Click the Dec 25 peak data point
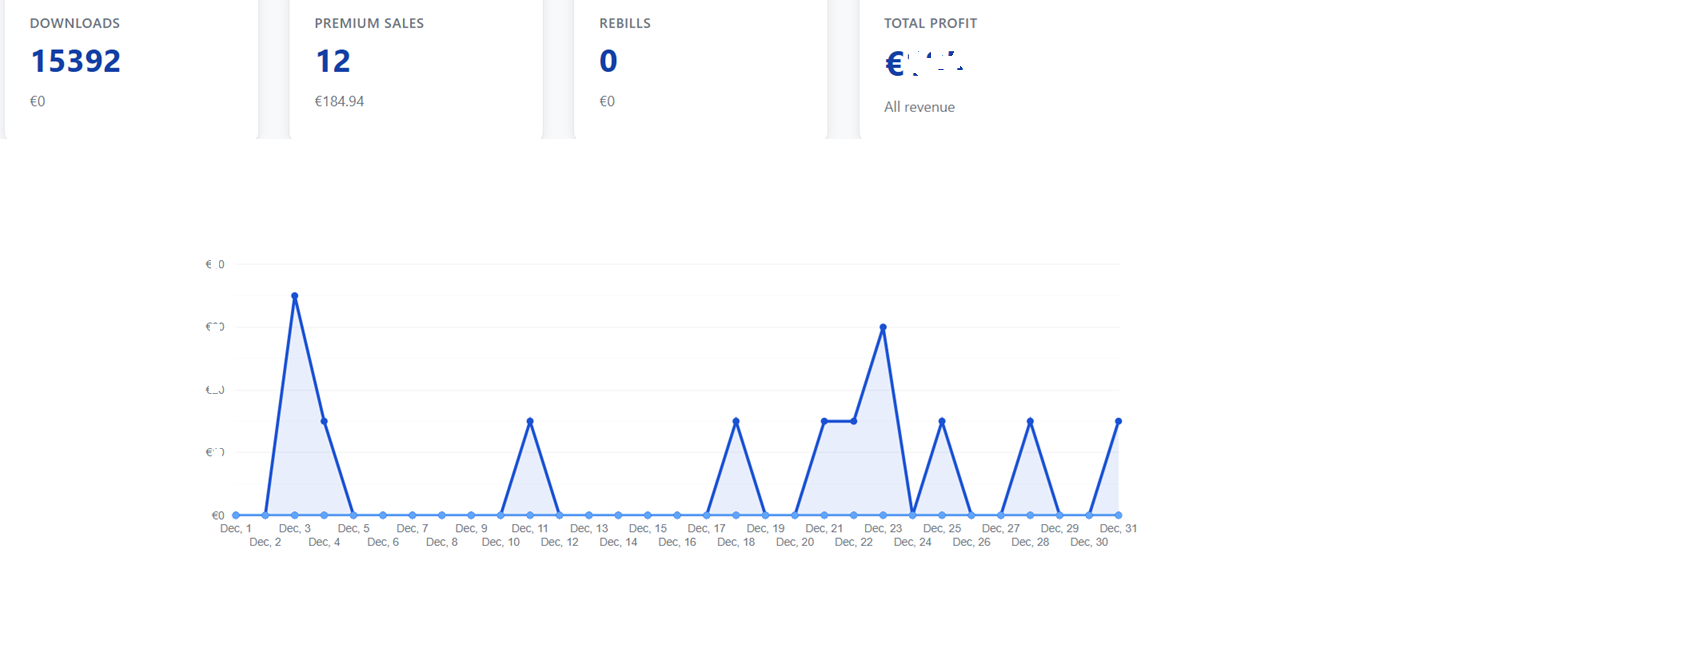Image resolution: width=1706 pixels, height=648 pixels. (942, 421)
